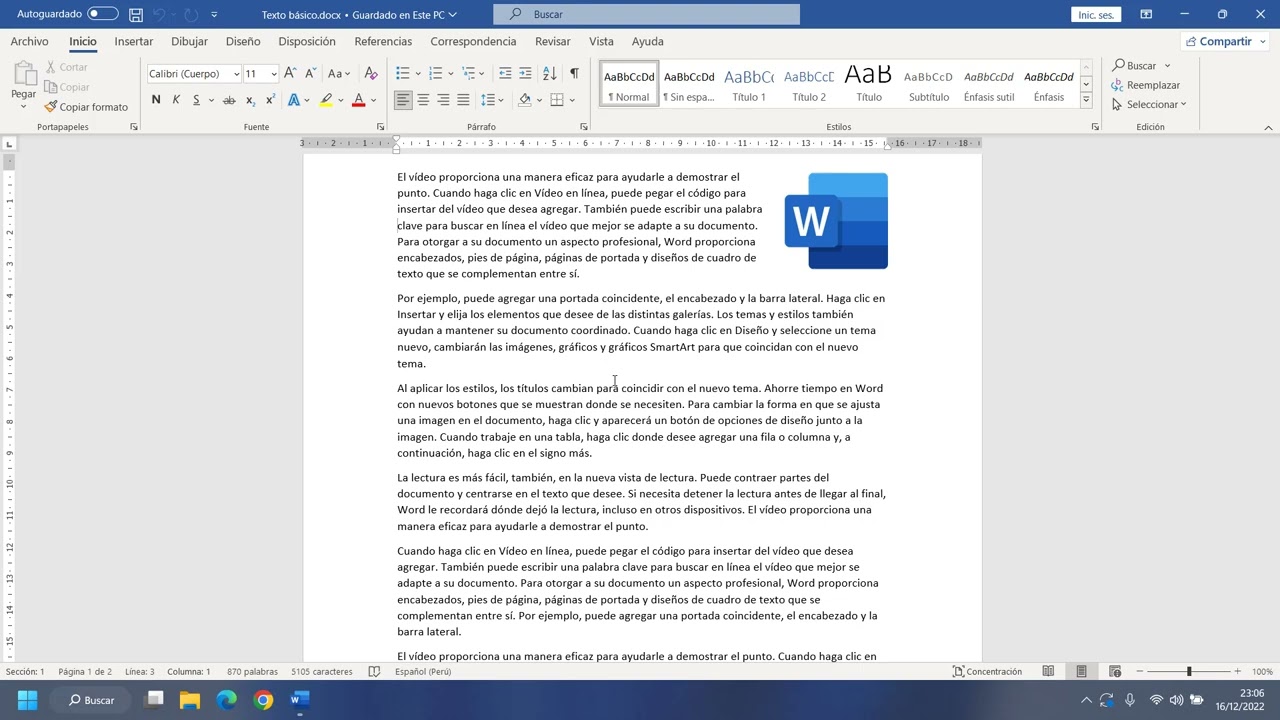The height and width of the screenshot is (720, 1280).
Task: Click the Shading paint bucket icon
Action: click(525, 100)
